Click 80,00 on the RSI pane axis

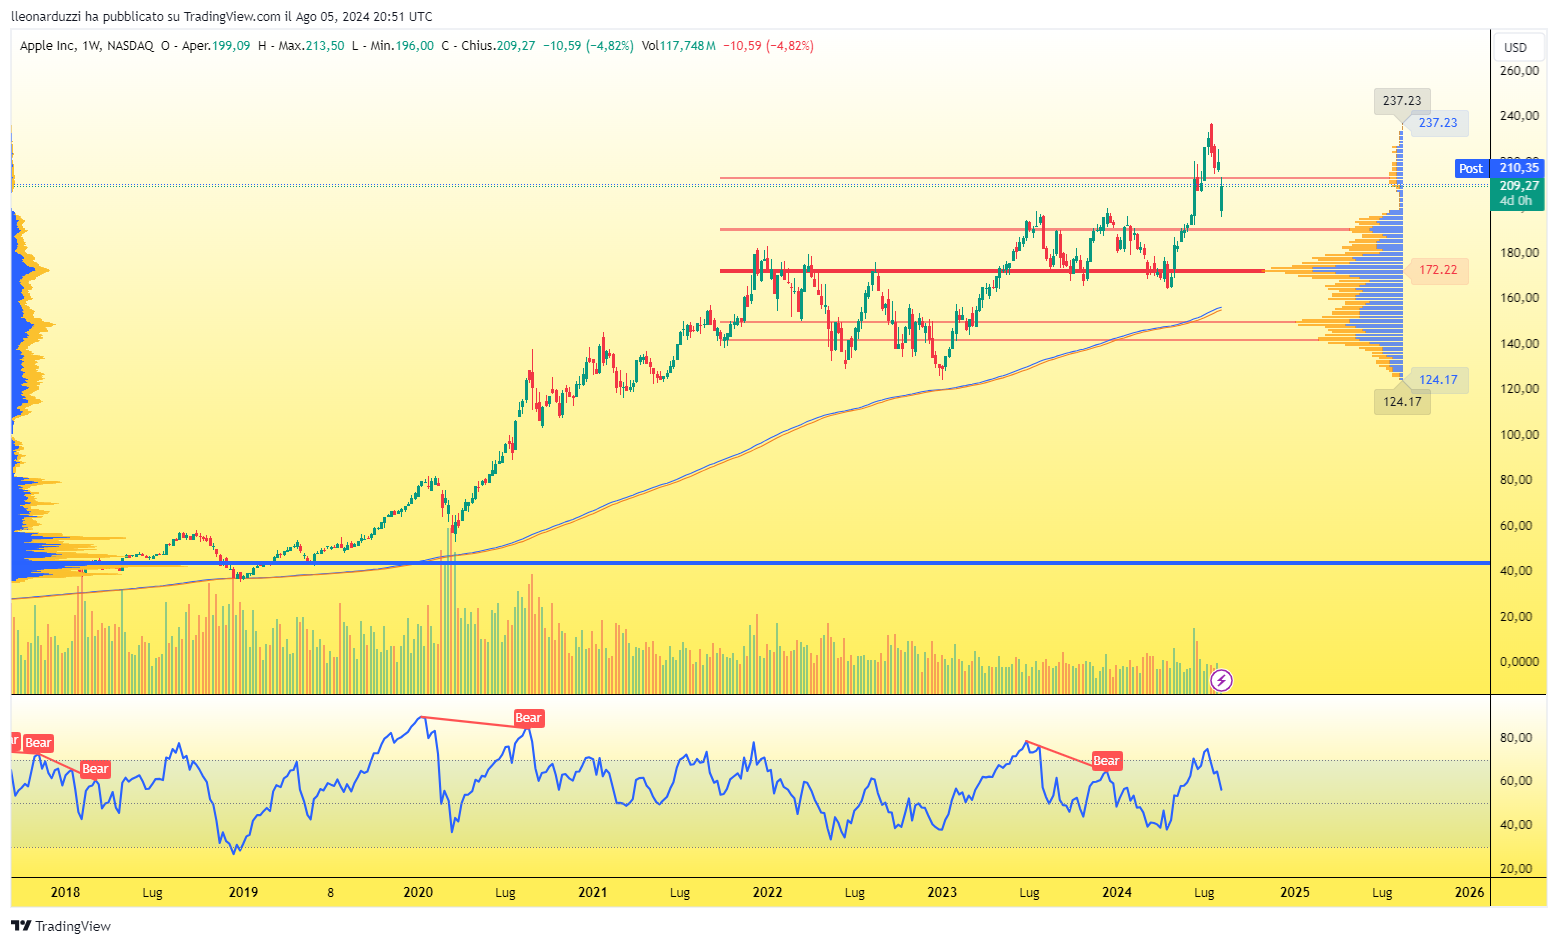1517,738
